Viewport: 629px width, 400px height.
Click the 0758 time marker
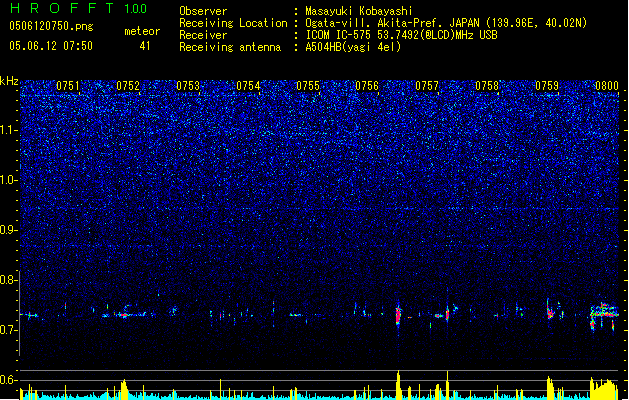click(487, 86)
